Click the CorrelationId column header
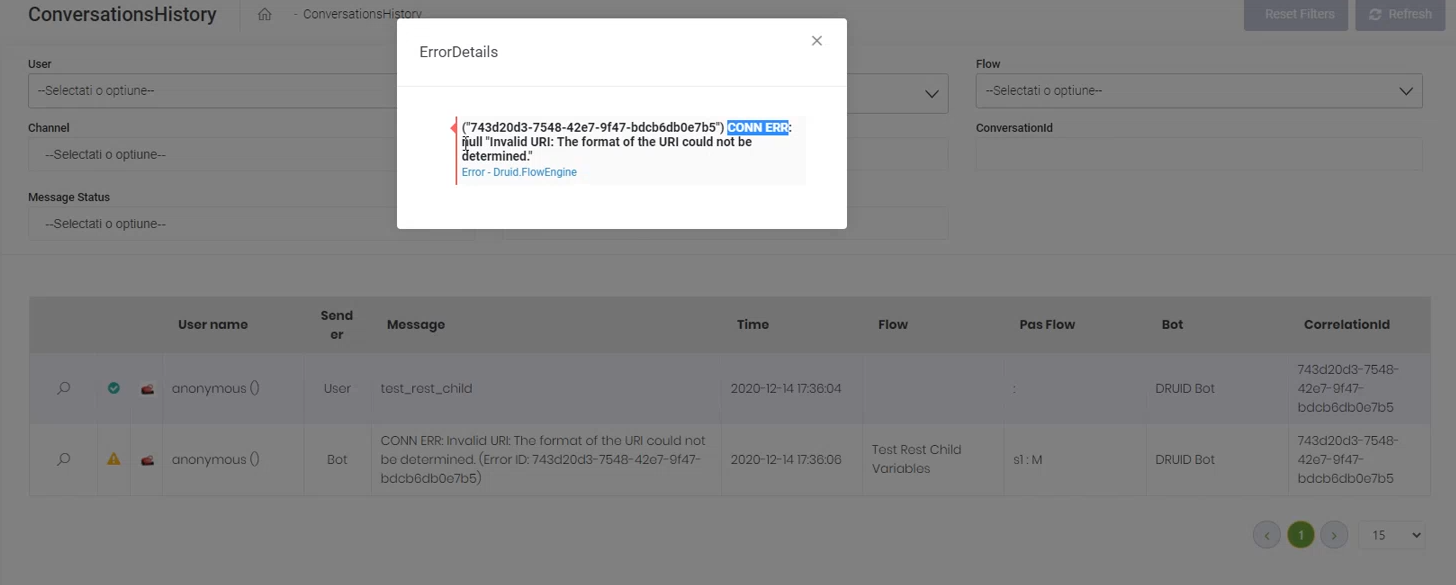This screenshot has height=585, width=1456. (1346, 325)
